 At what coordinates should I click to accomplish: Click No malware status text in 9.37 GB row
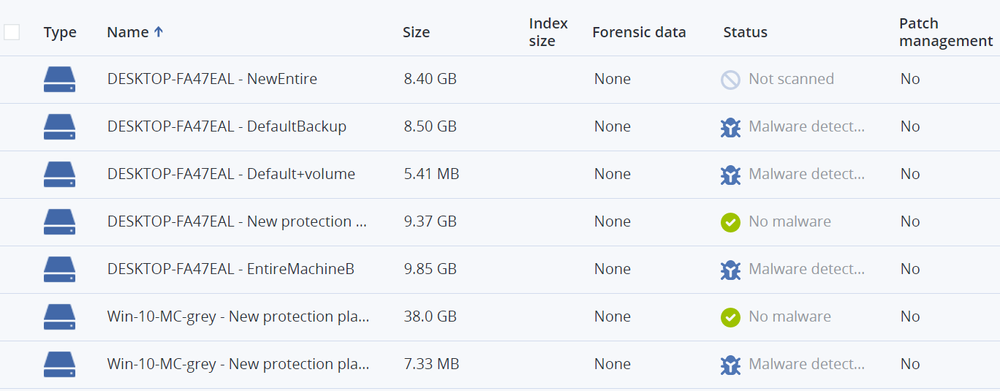[x=790, y=222]
